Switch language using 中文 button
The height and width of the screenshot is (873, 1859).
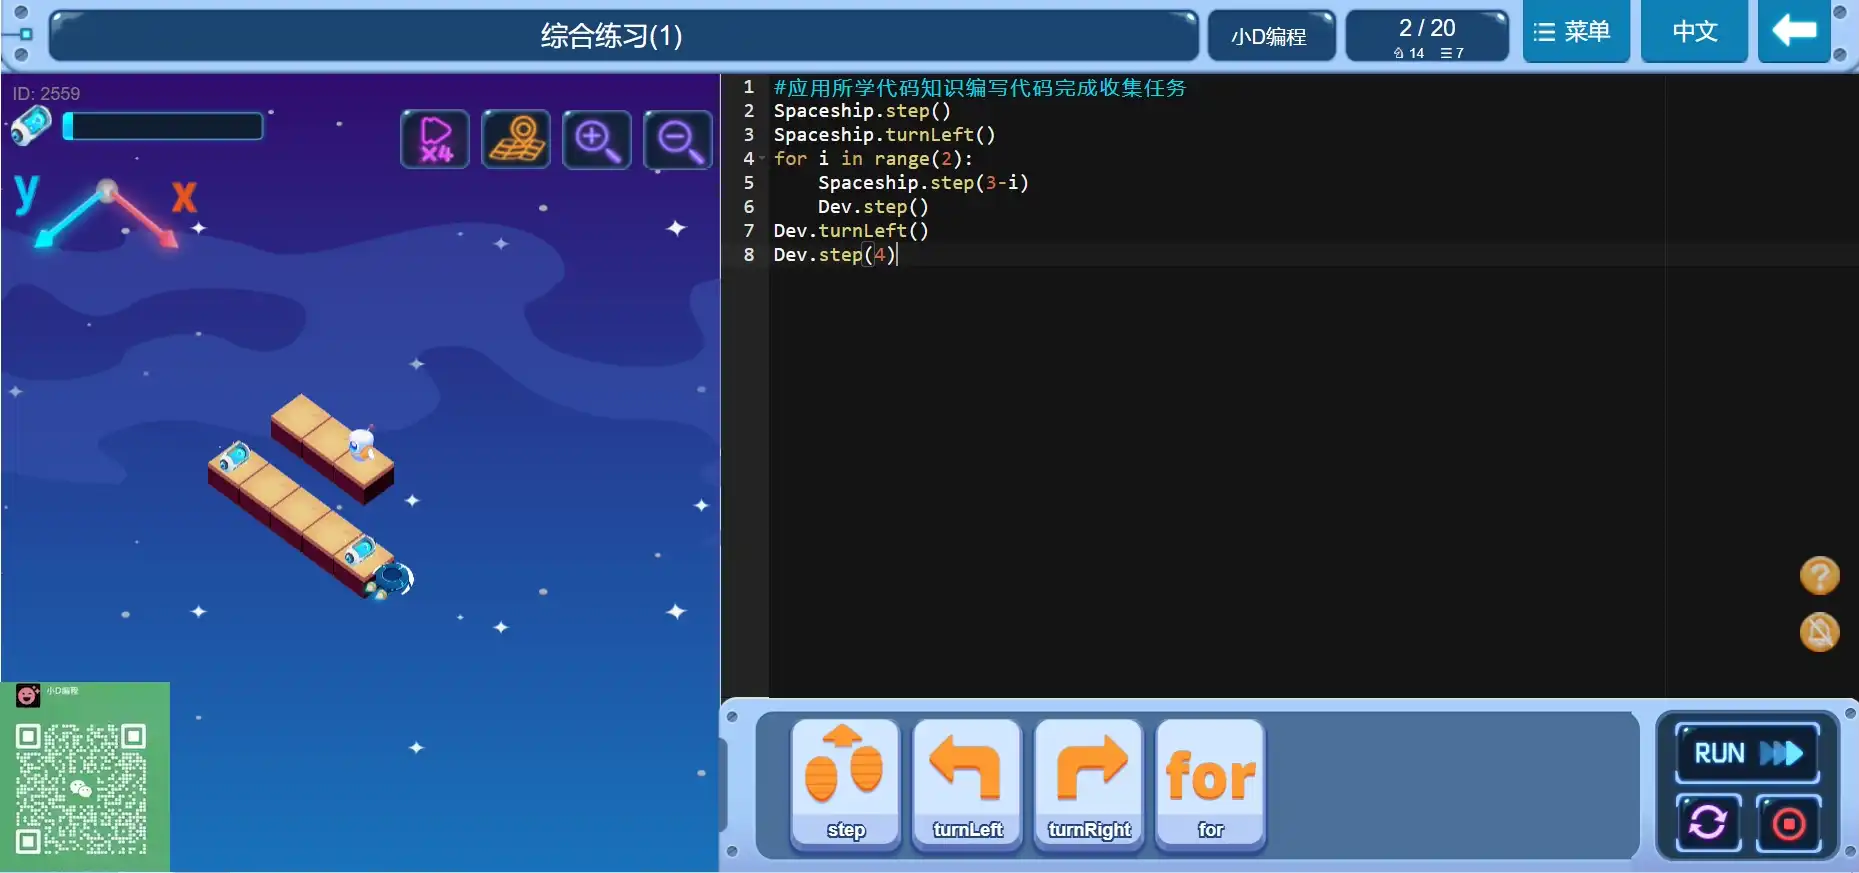coord(1694,32)
